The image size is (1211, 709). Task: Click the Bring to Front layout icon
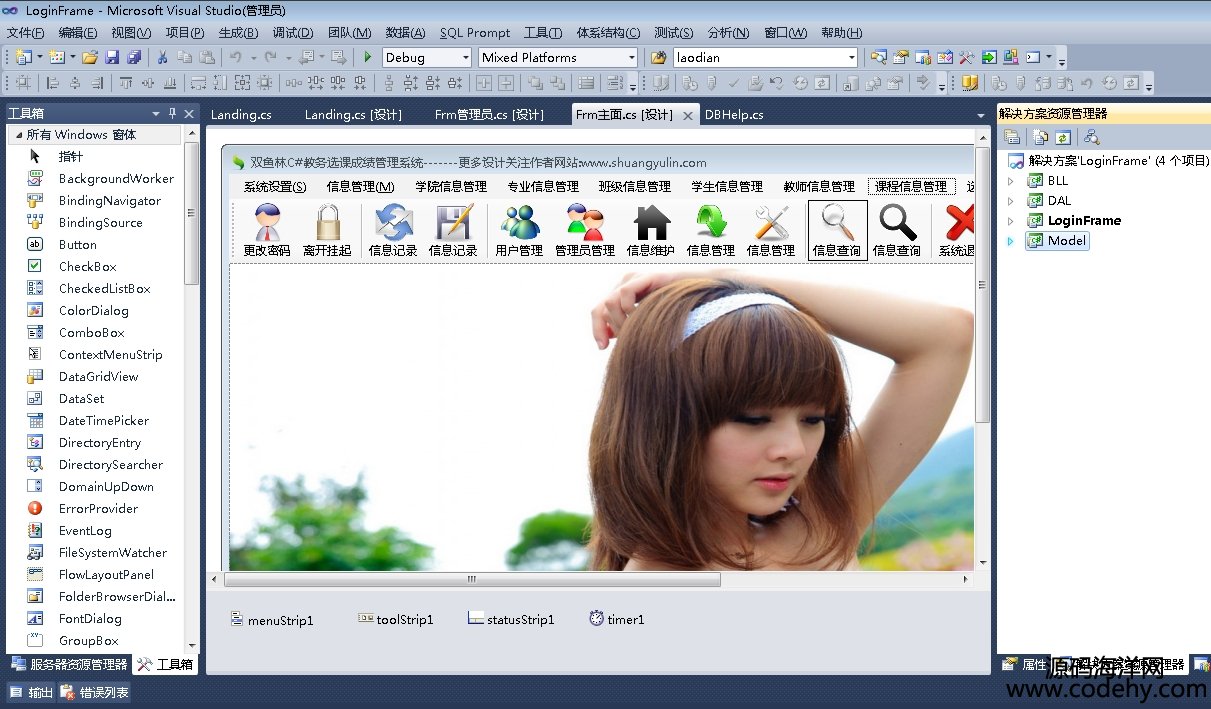pyautogui.click(x=535, y=83)
